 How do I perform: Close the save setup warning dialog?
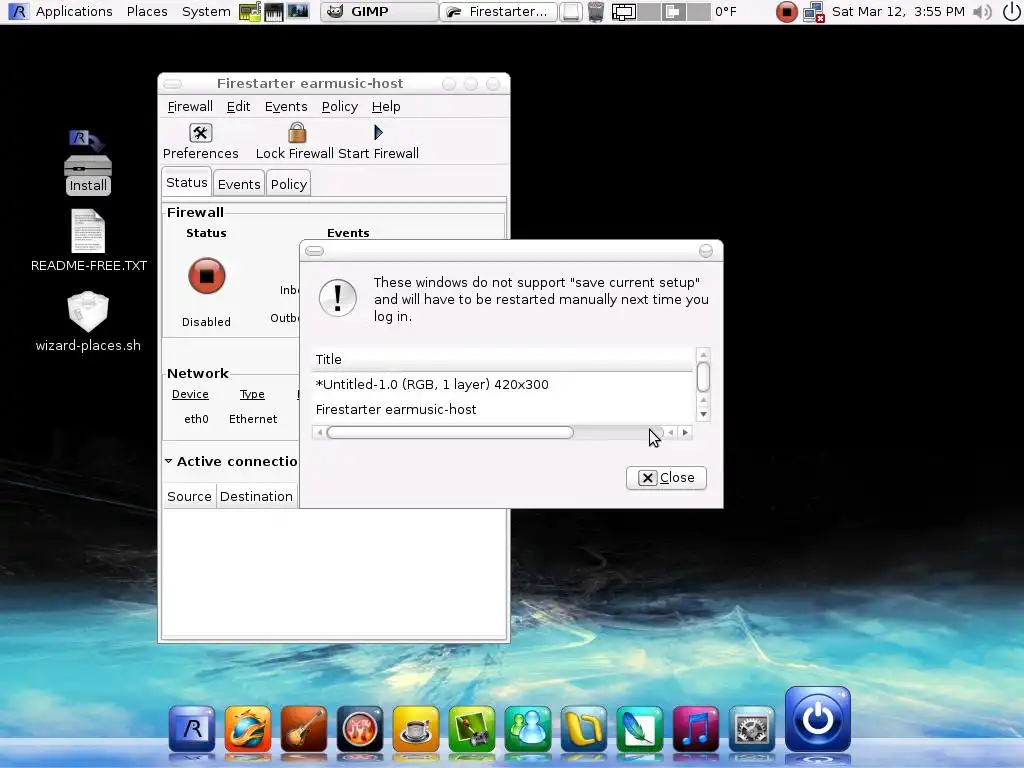(666, 477)
